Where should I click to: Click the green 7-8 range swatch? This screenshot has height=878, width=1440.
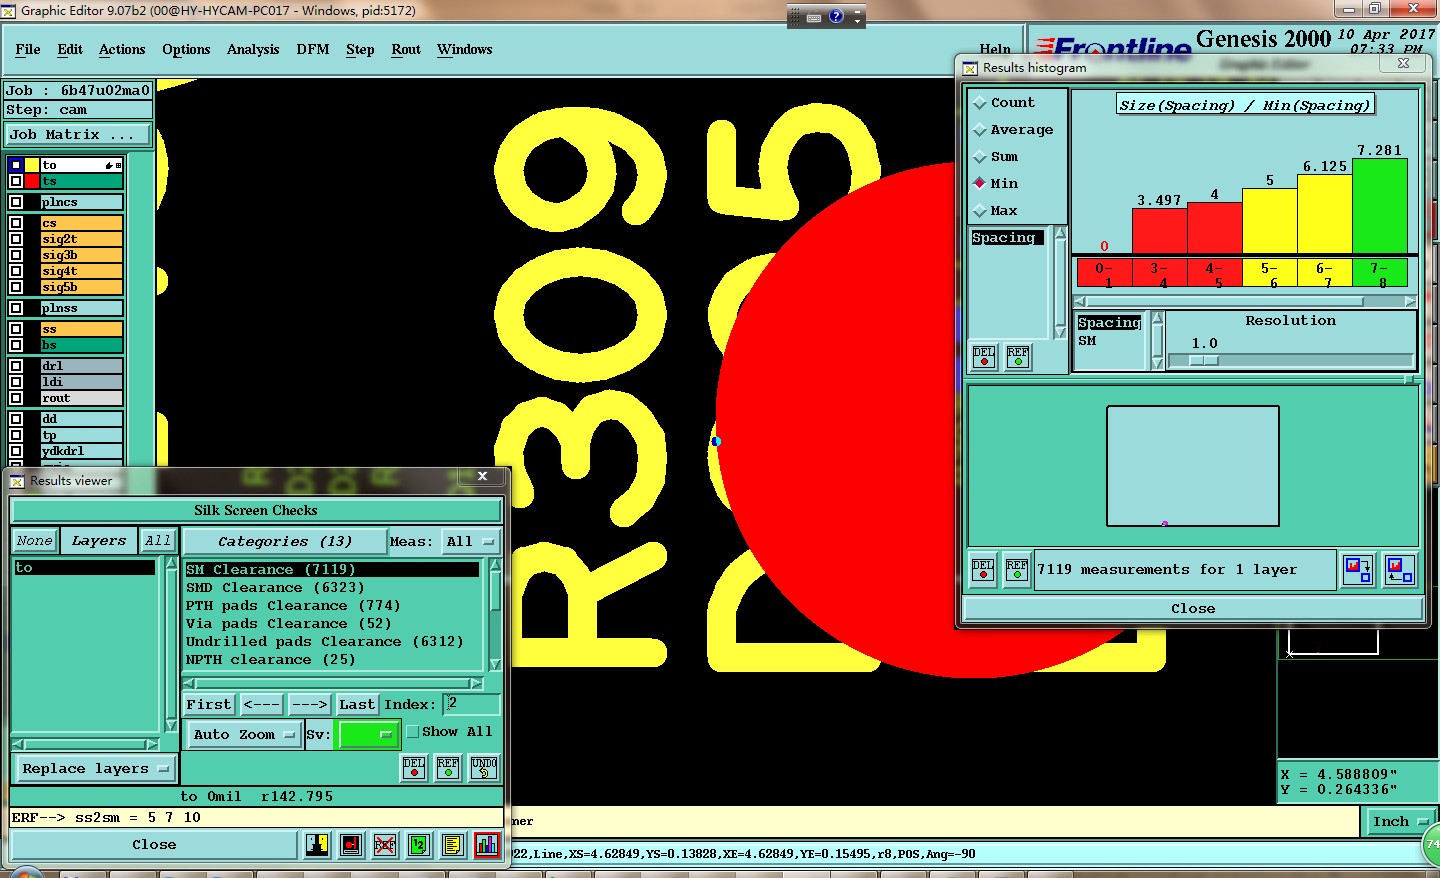1379,272
